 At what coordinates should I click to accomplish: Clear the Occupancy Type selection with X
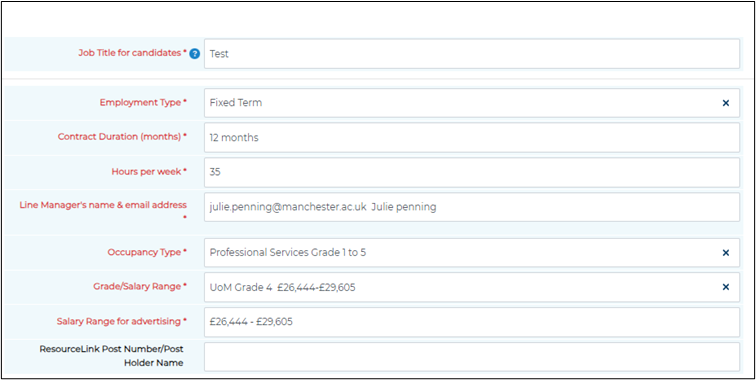[x=726, y=253]
